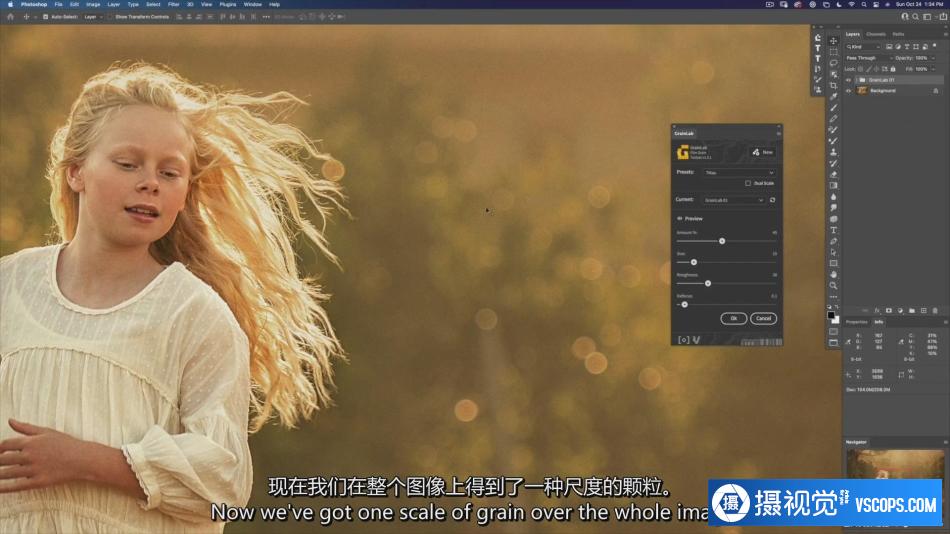950x534 pixels.
Task: Open the File menu
Action: pos(58,4)
